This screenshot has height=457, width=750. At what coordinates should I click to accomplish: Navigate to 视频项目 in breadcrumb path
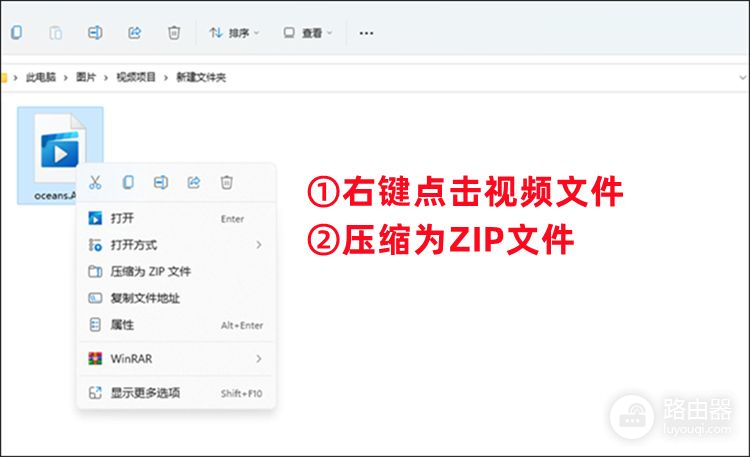coord(136,77)
